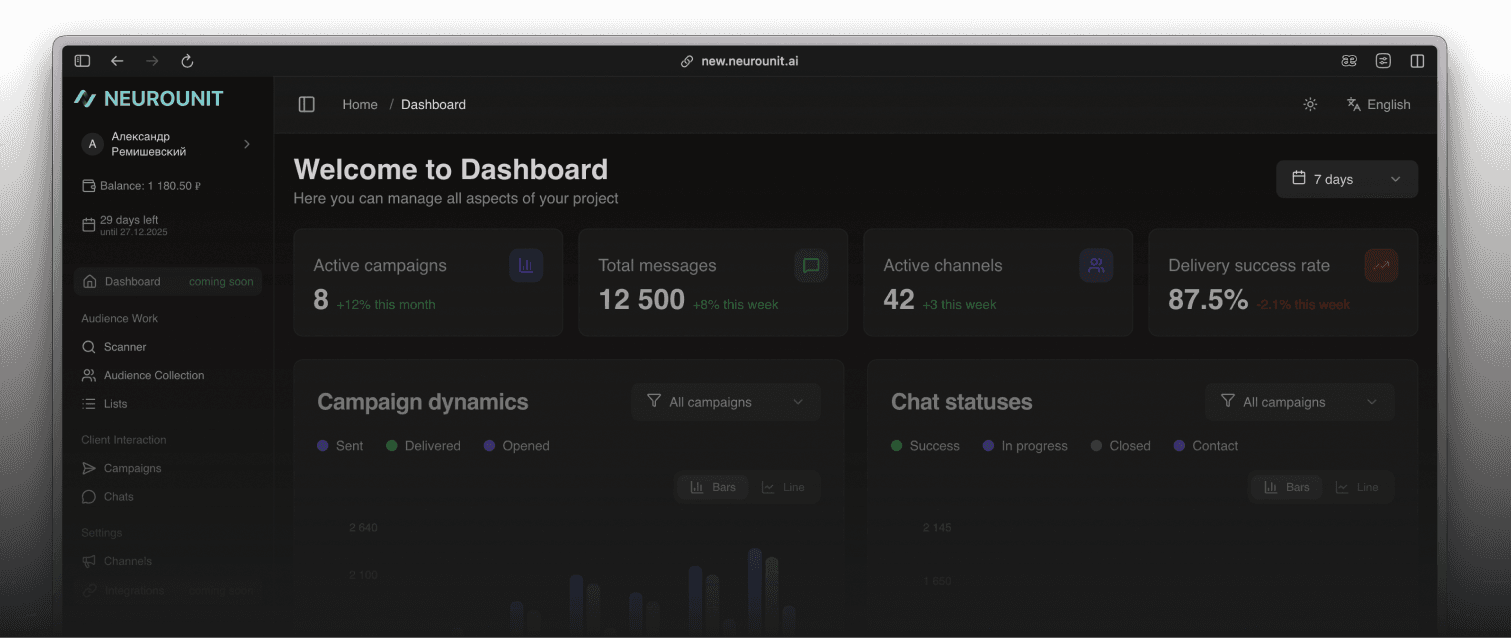Click the Active channels users icon
The image size is (1511, 638).
point(1095,265)
